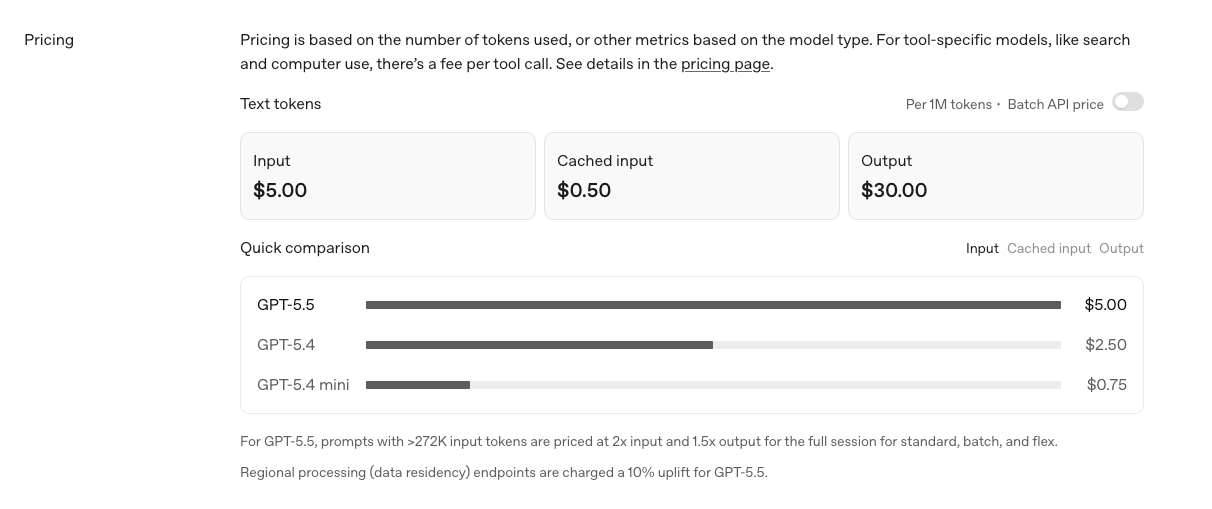
Task: Select the GPT-5.4 mini model label
Action: pos(303,385)
